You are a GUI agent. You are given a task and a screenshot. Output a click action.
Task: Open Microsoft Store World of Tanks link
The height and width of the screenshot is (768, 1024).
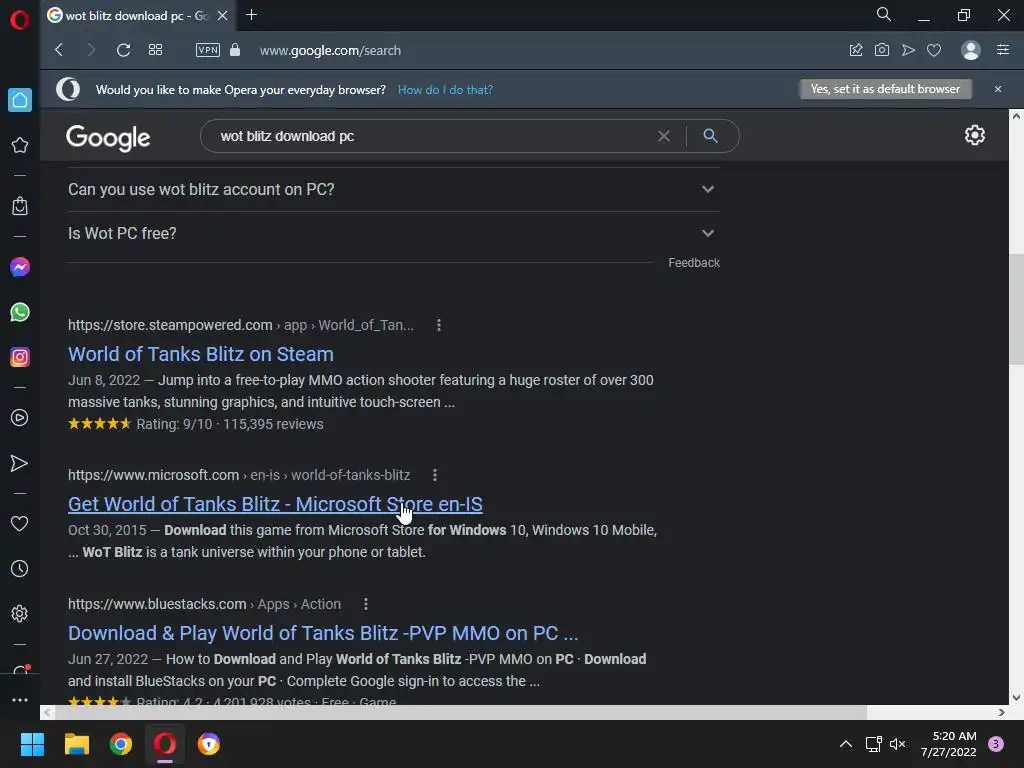coord(275,504)
